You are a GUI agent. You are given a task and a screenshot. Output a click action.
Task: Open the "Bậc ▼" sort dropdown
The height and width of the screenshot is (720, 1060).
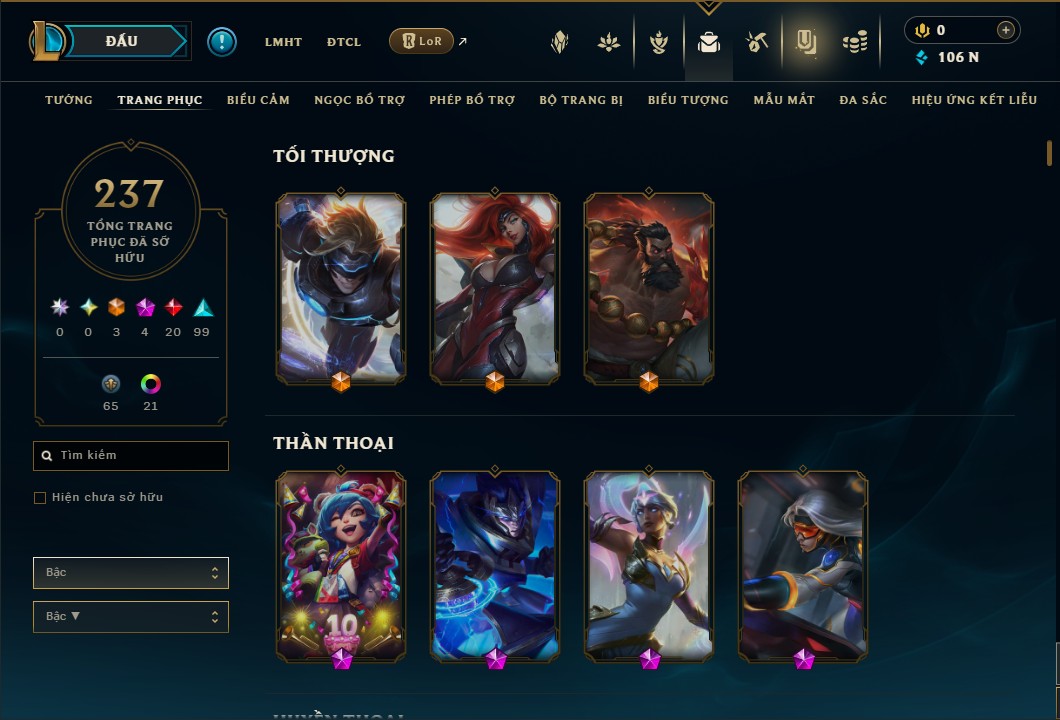[131, 617]
